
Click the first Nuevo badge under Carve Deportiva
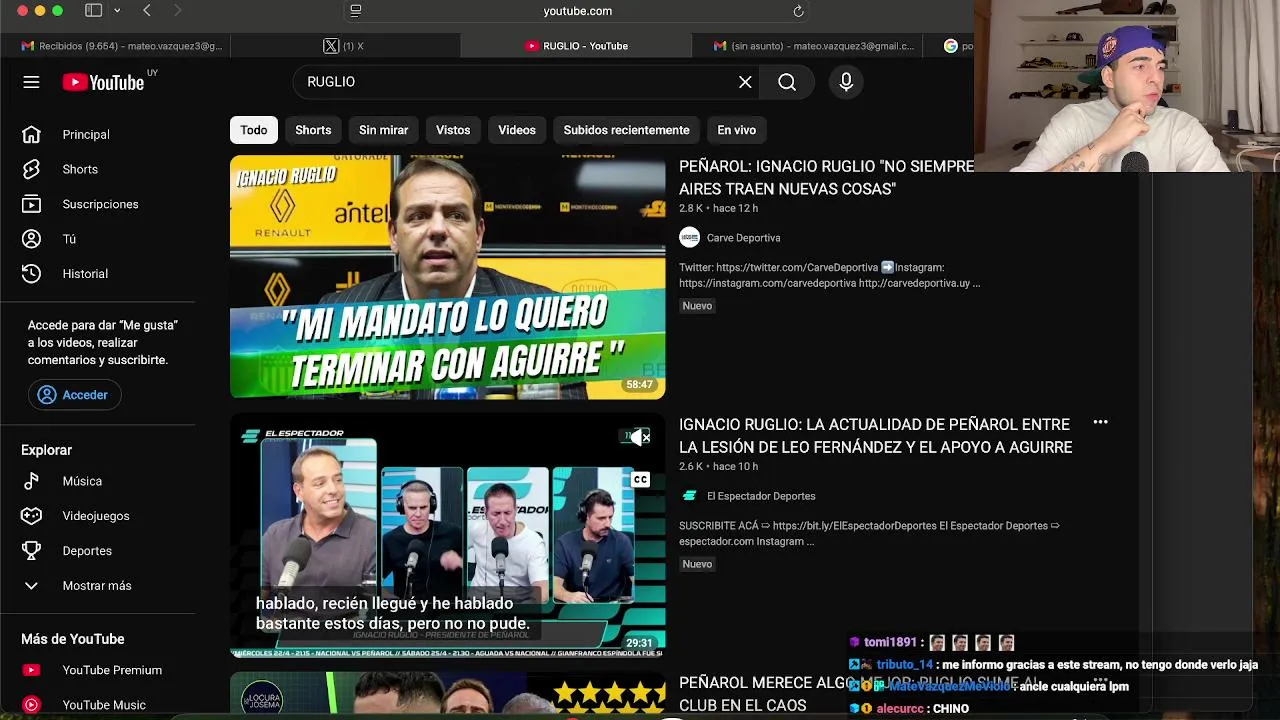[x=697, y=306]
